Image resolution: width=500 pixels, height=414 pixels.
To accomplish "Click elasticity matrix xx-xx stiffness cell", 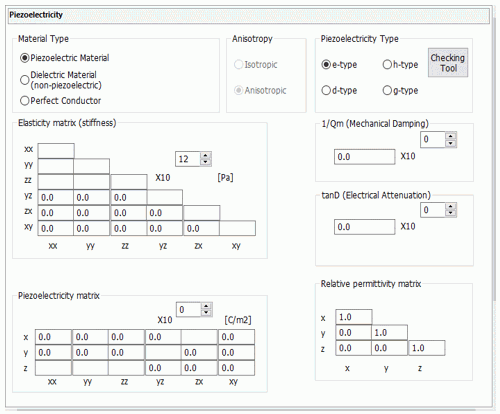I will point(56,151).
